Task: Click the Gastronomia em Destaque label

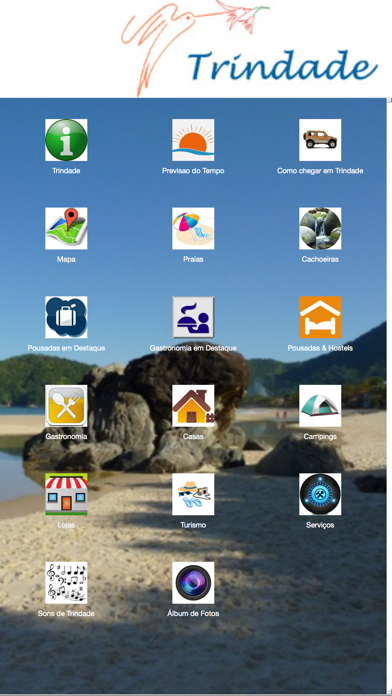Action: (x=193, y=348)
